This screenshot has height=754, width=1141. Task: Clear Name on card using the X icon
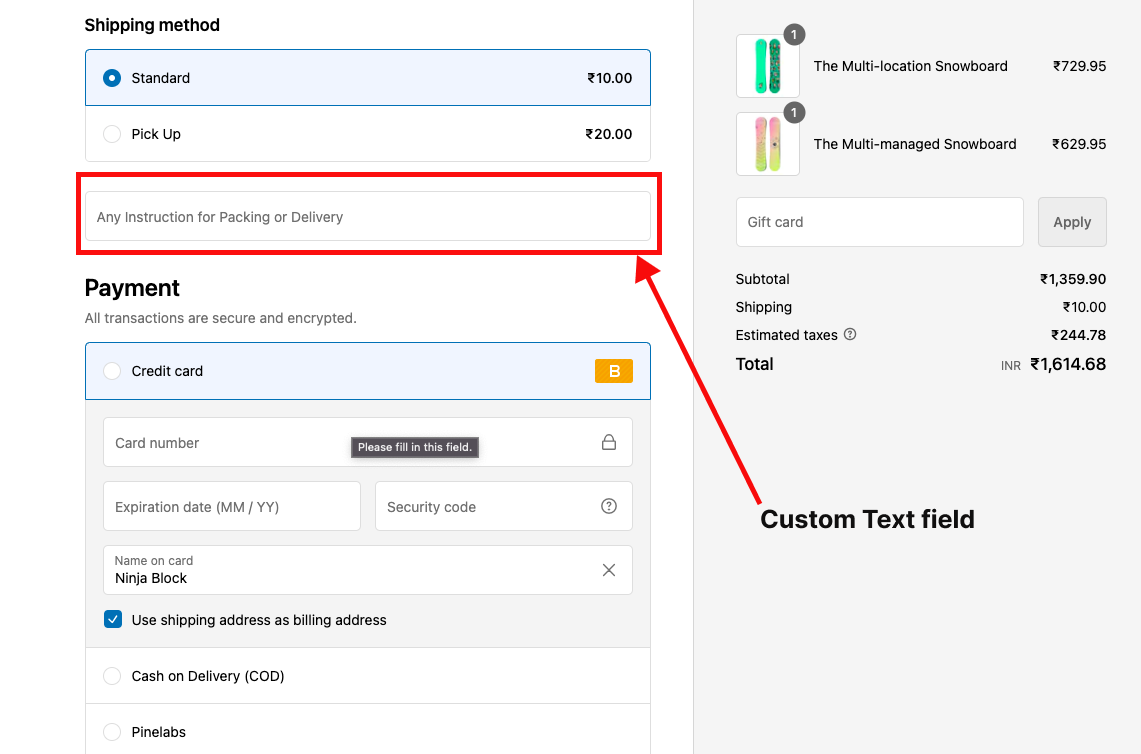coord(609,569)
